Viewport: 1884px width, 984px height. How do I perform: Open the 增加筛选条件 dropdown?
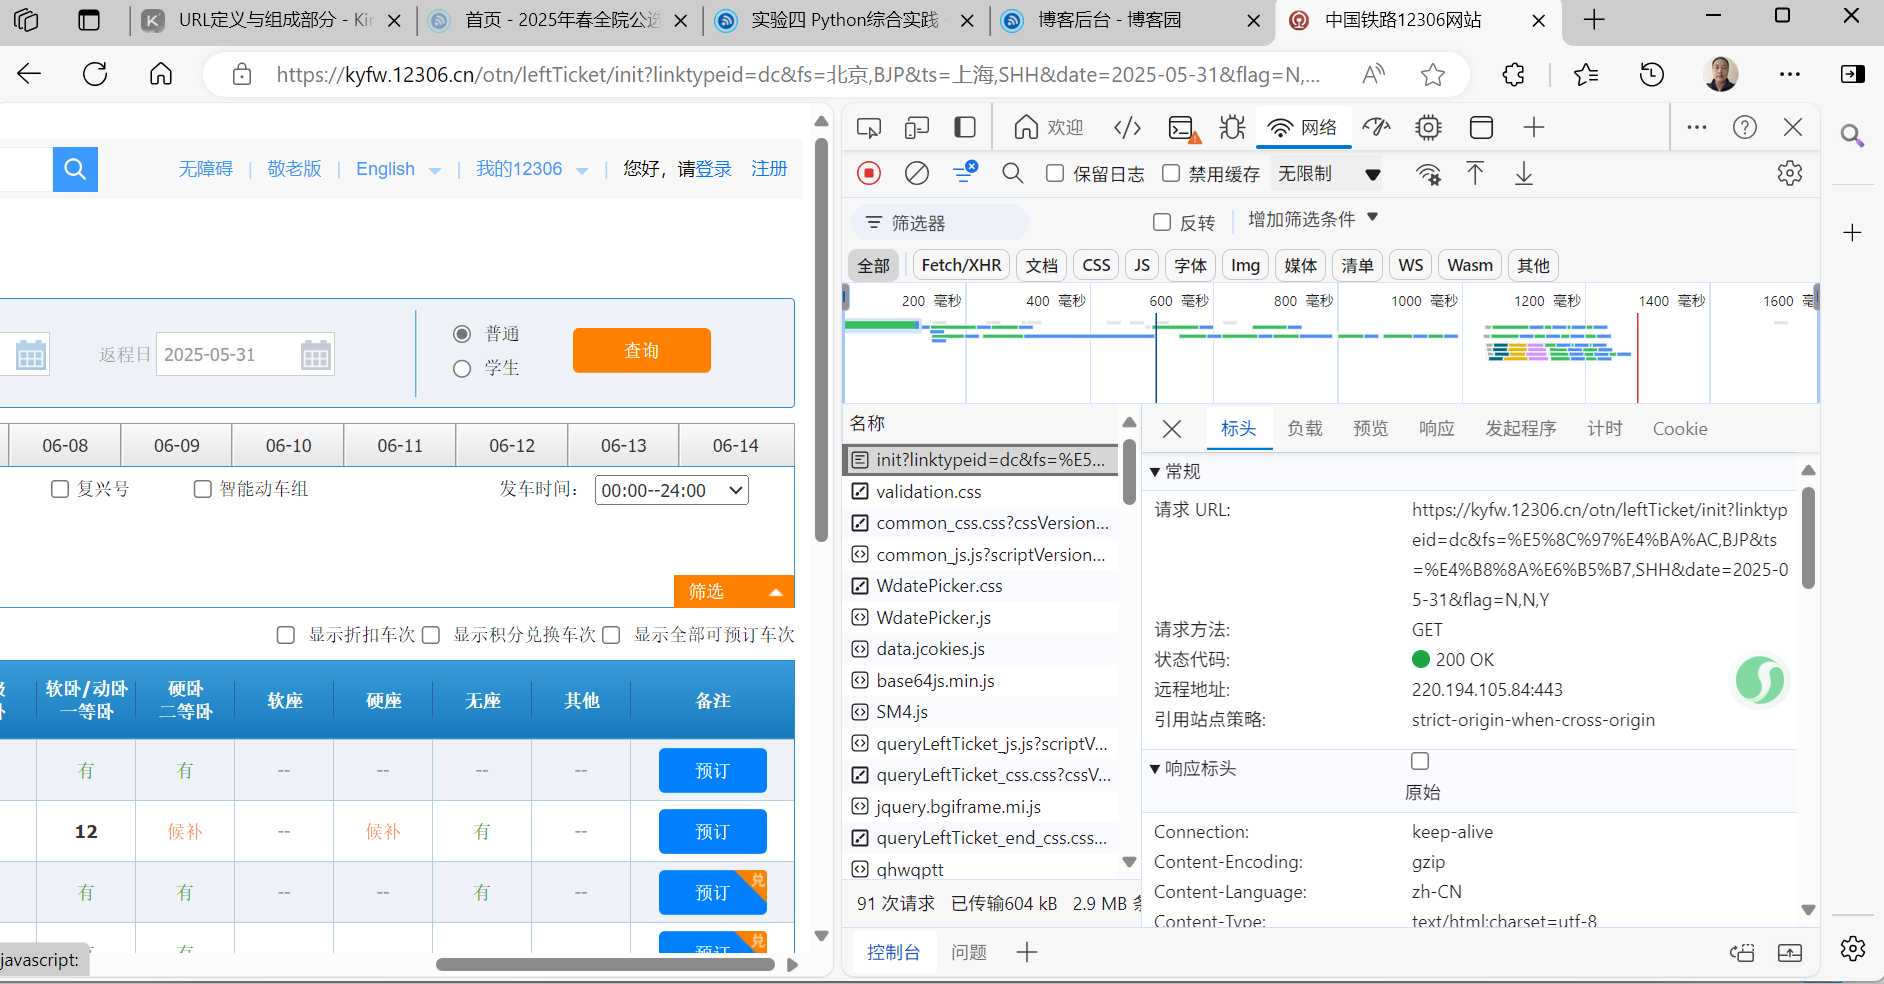pyautogui.click(x=1313, y=219)
